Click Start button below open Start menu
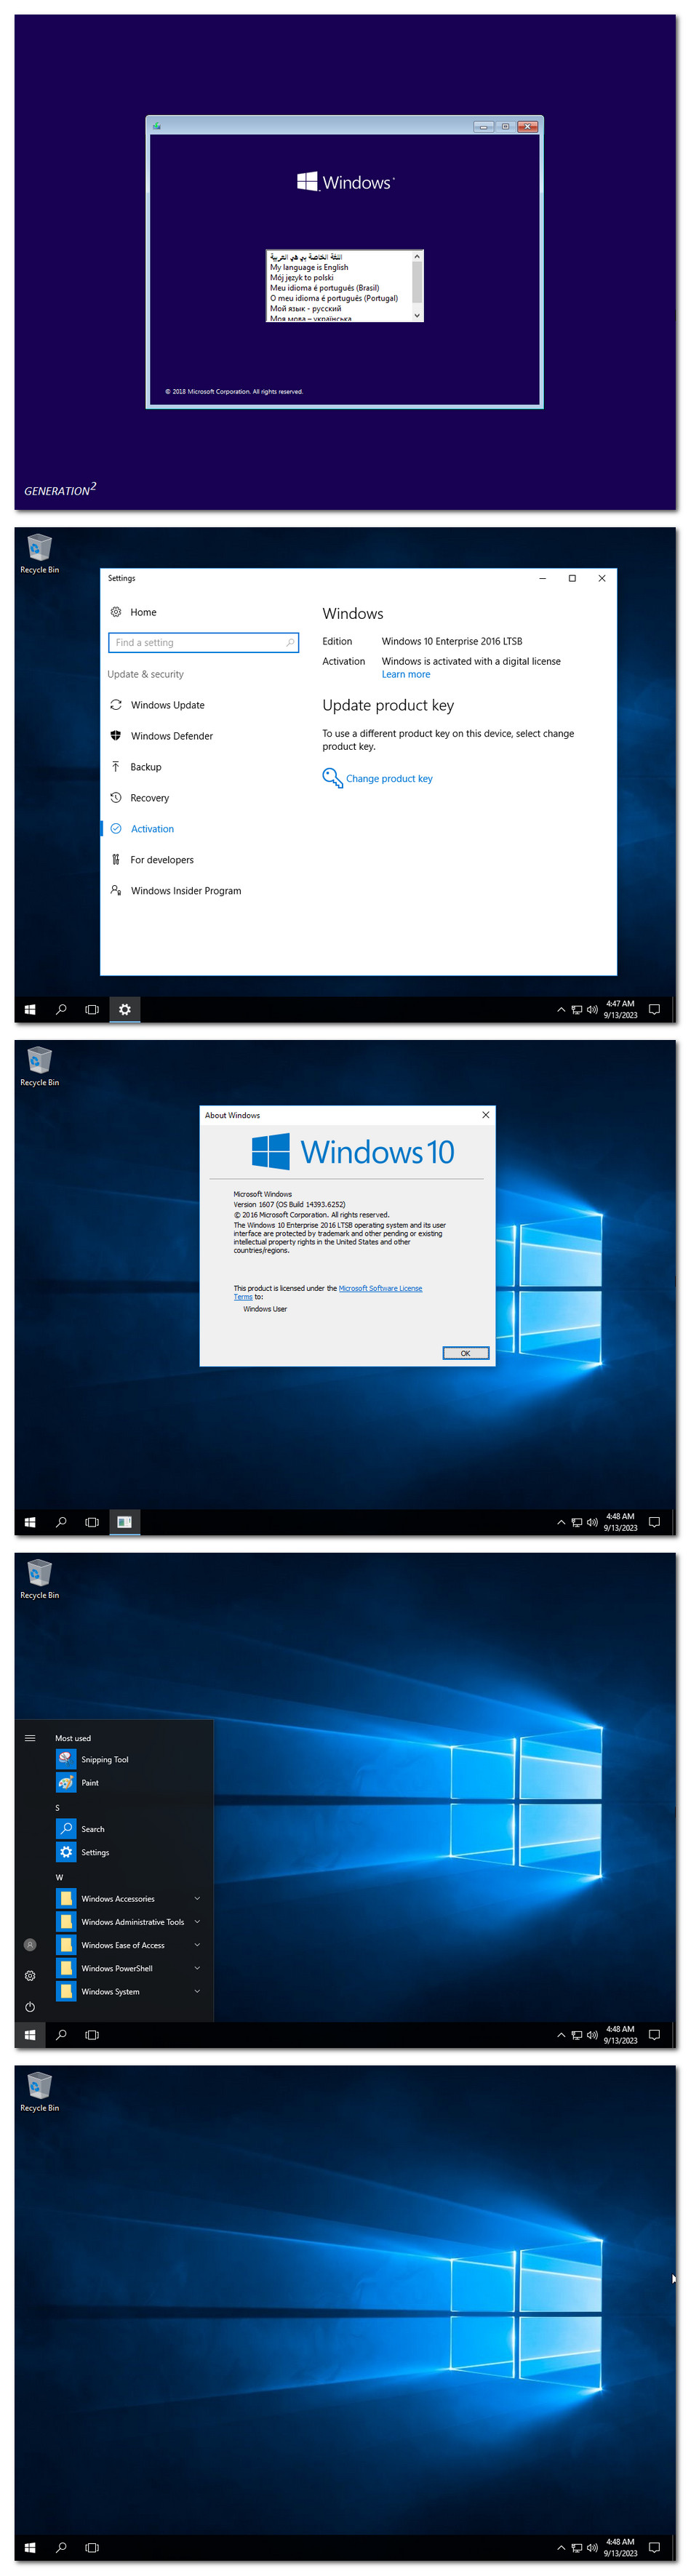This screenshot has width=691, height=2576. coord(30,2035)
